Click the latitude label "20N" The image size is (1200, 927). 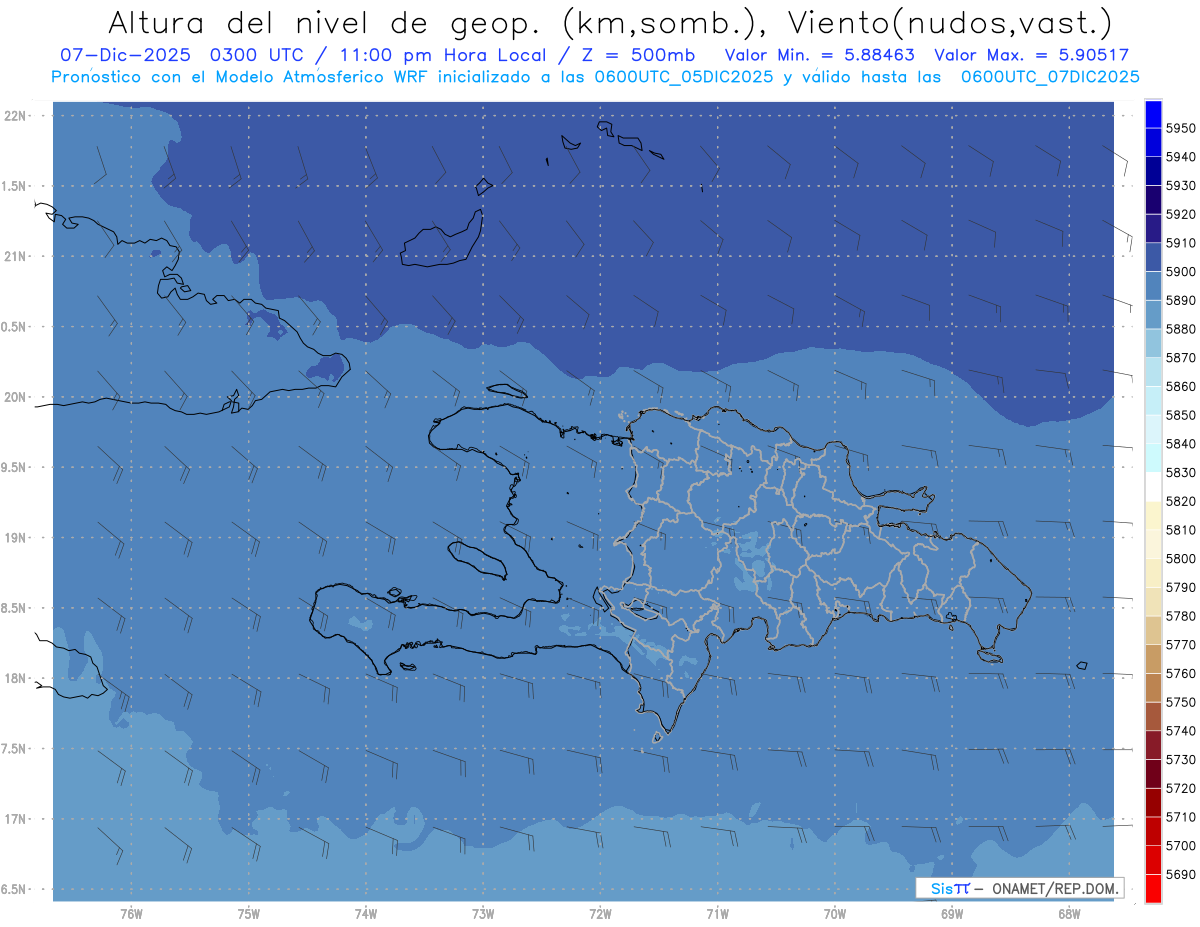click(15, 397)
